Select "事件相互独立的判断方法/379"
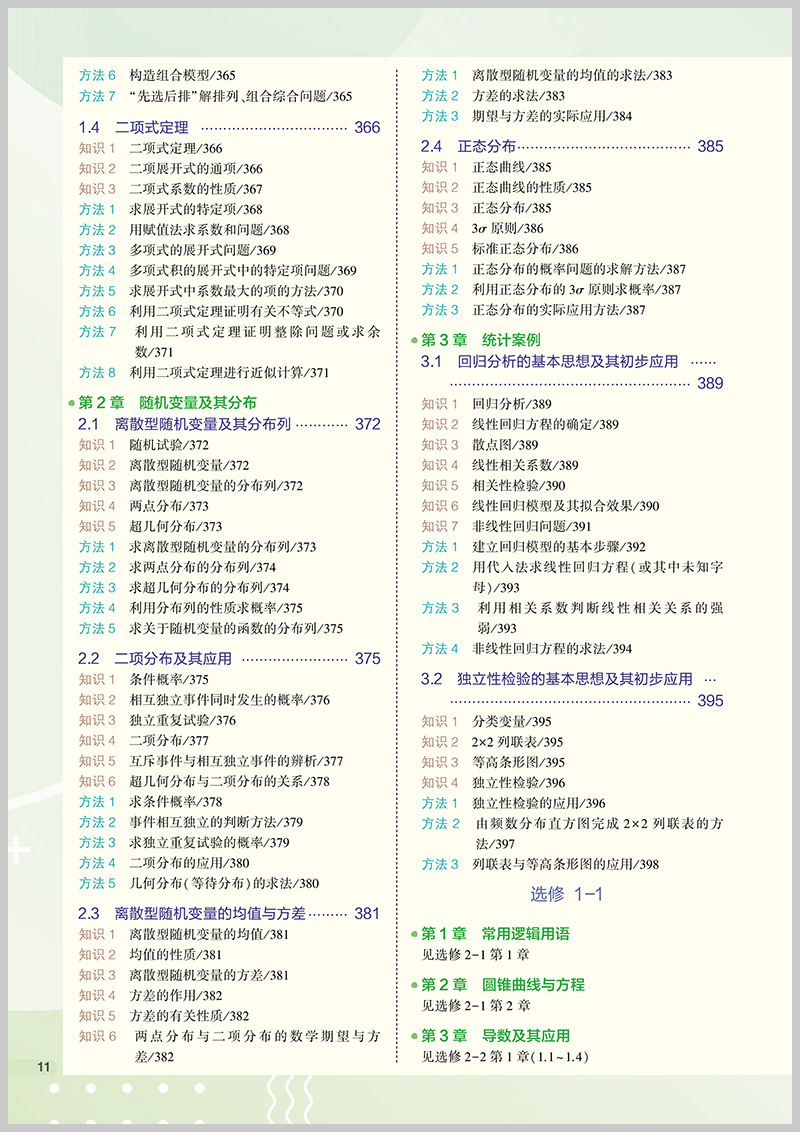 pos(216,822)
